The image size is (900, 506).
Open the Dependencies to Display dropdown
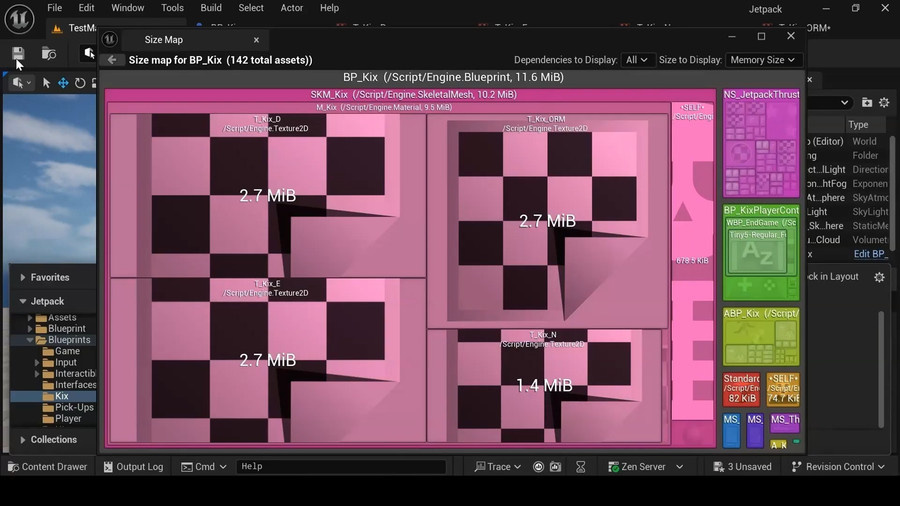point(637,60)
